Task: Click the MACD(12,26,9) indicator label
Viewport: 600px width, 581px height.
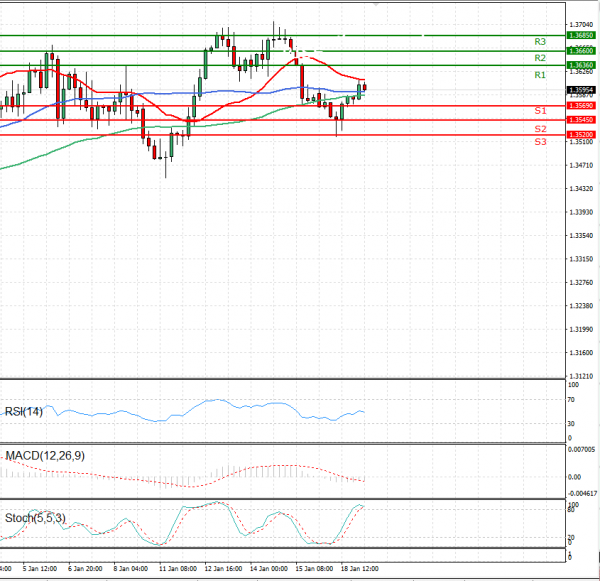Action: pos(45,455)
